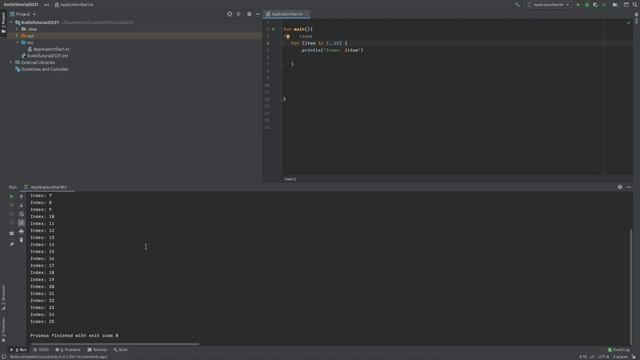Screen dimensions: 640x360
Task: Collapse the KotlinTutorial2021 root node
Action: tap(11, 22)
